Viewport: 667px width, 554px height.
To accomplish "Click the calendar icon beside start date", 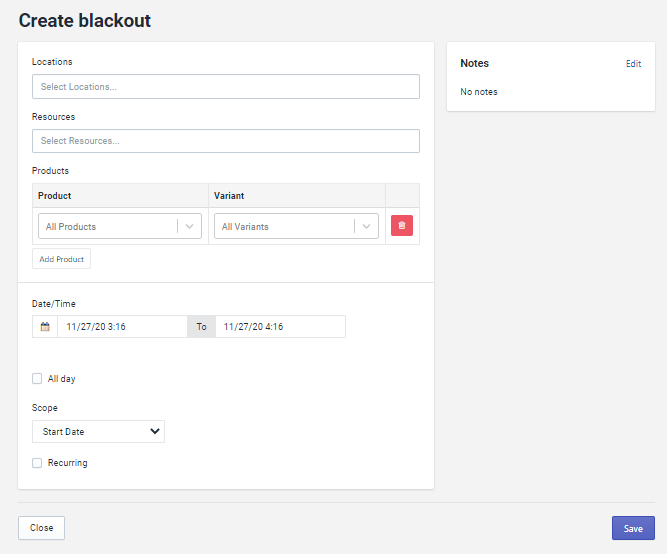I will (x=45, y=327).
